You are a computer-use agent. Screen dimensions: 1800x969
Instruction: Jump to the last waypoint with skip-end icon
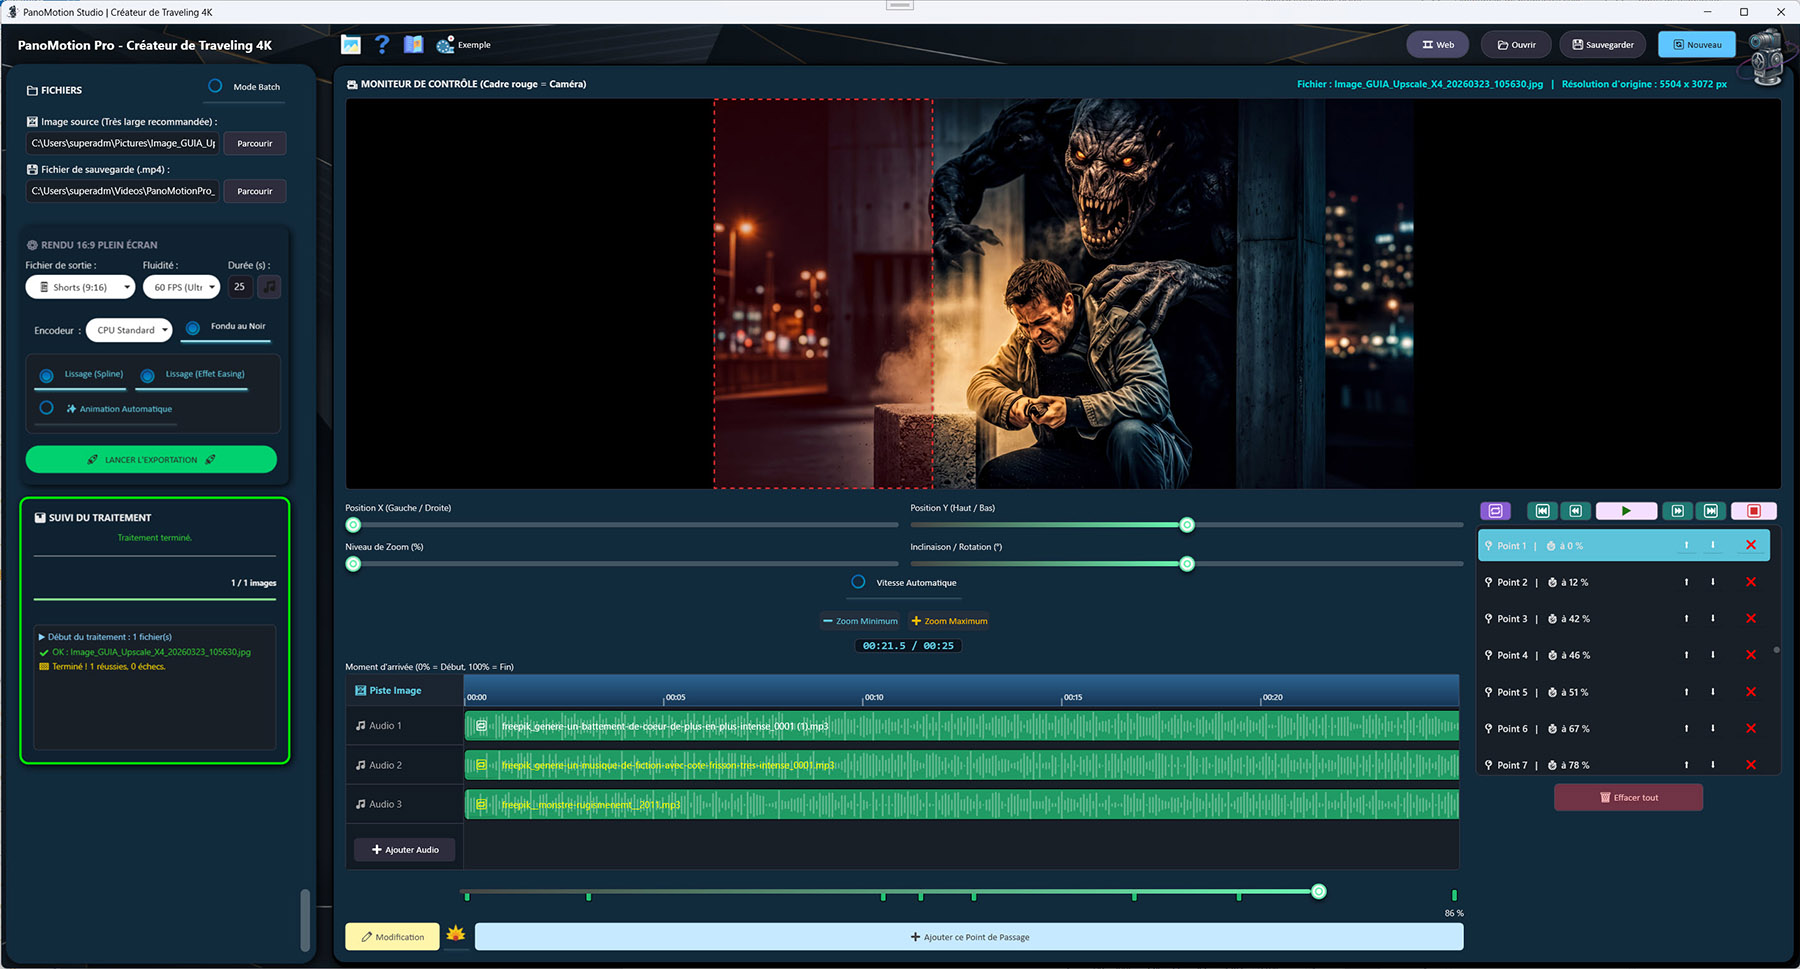coord(1711,511)
